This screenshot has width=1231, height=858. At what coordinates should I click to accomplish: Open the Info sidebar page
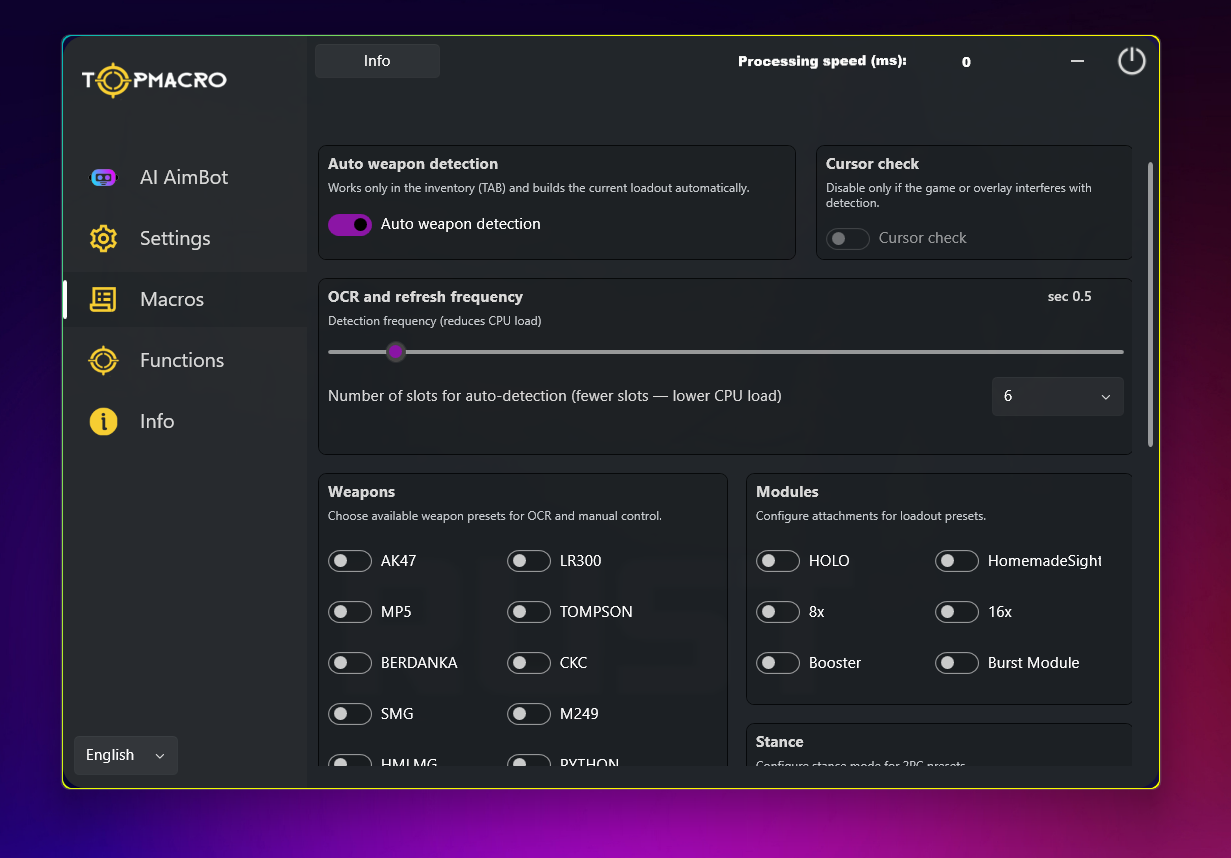185,422
